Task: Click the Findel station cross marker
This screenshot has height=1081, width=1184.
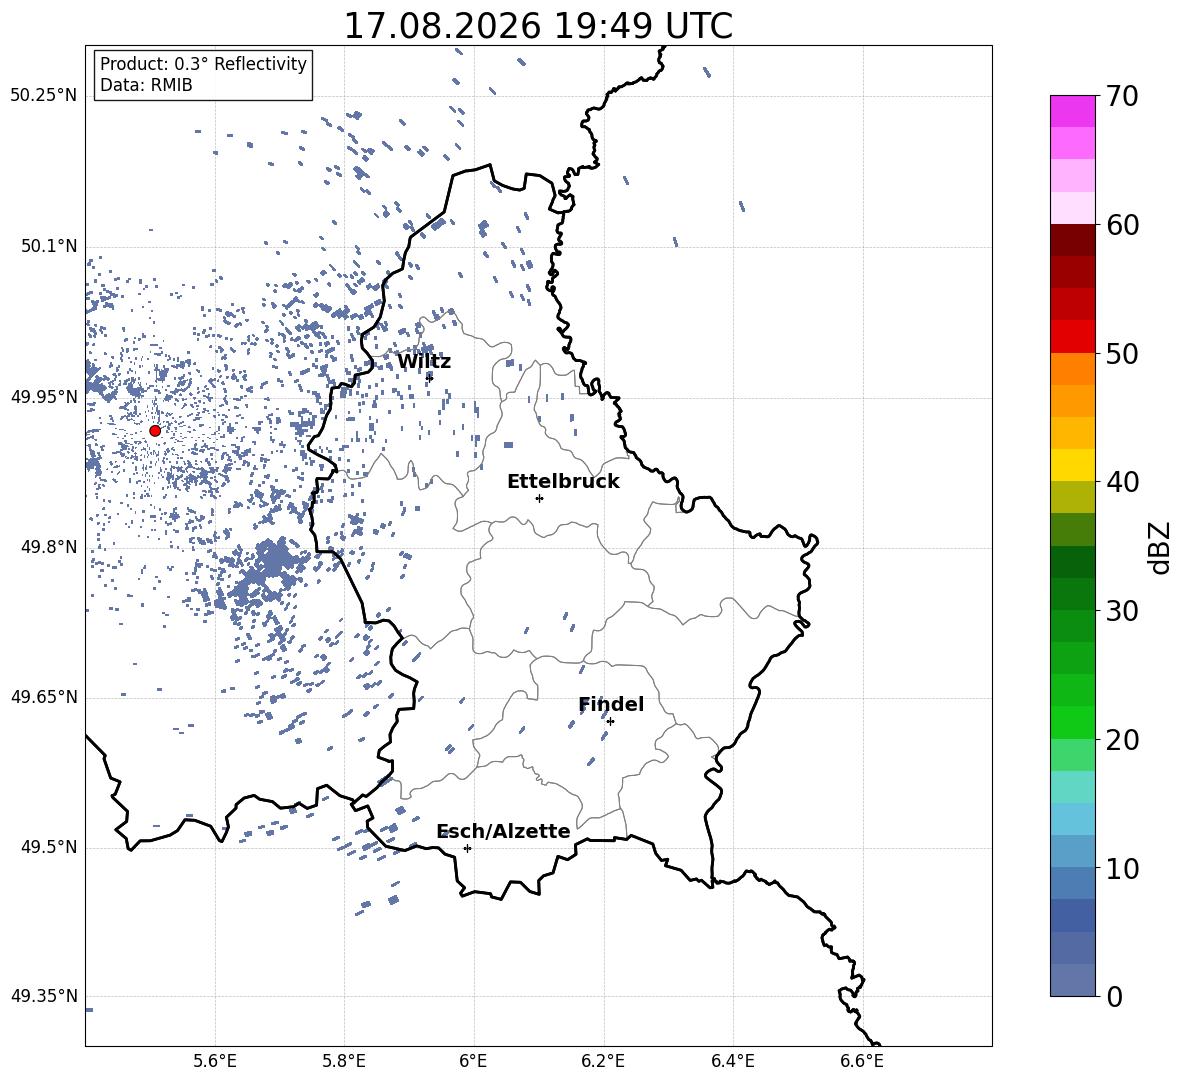Action: [x=610, y=721]
